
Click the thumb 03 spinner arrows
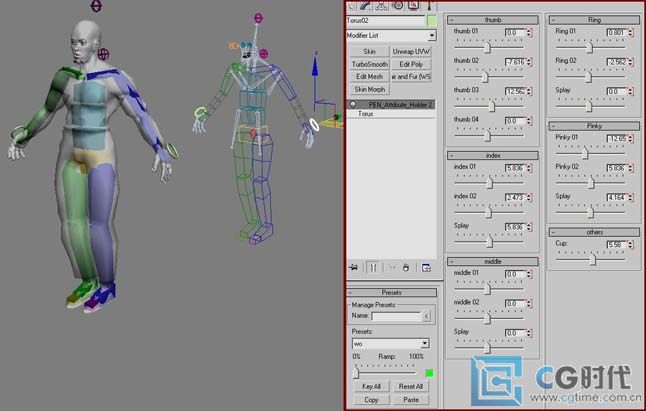click(529, 91)
